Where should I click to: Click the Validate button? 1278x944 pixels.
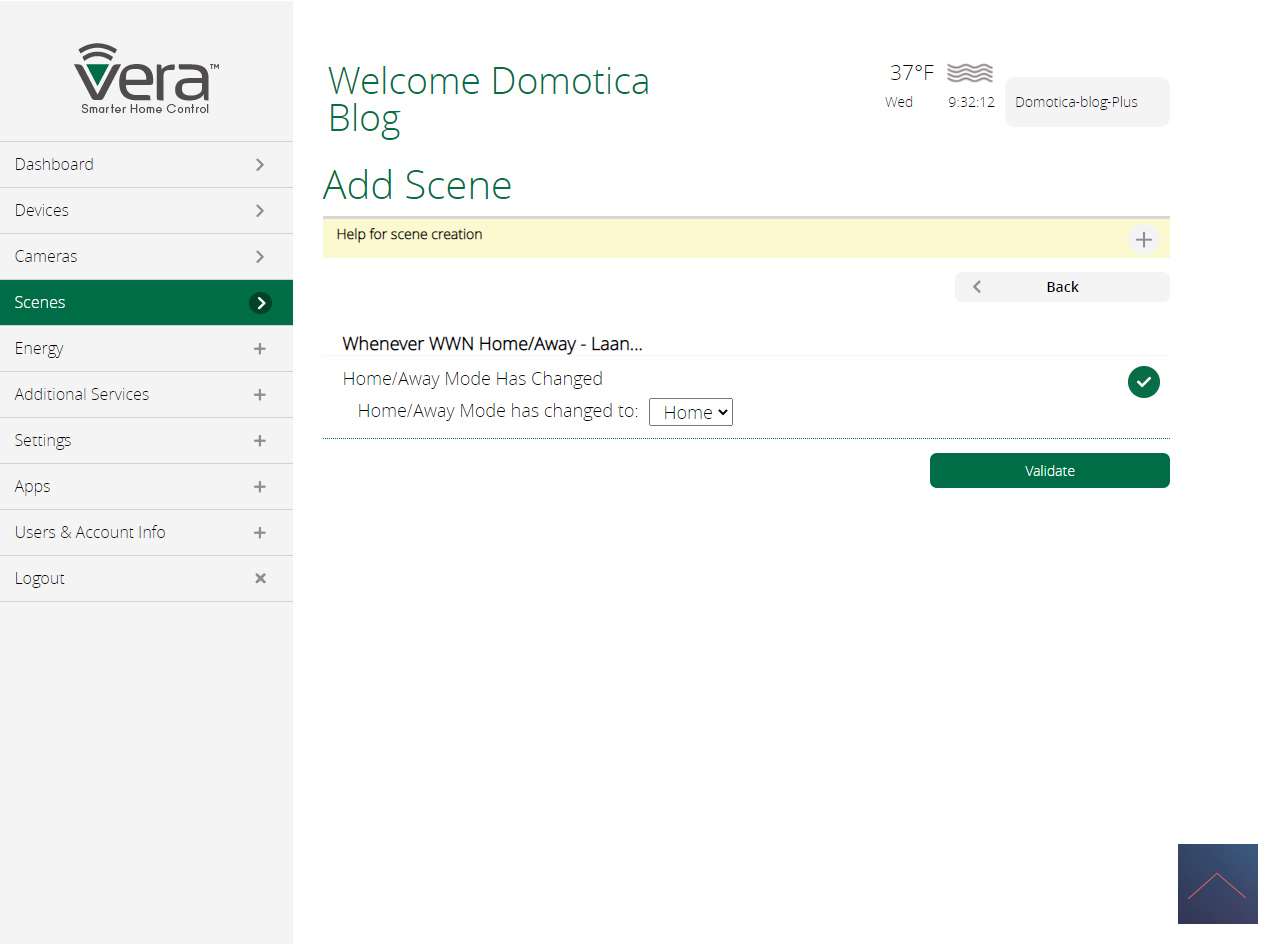click(1049, 471)
